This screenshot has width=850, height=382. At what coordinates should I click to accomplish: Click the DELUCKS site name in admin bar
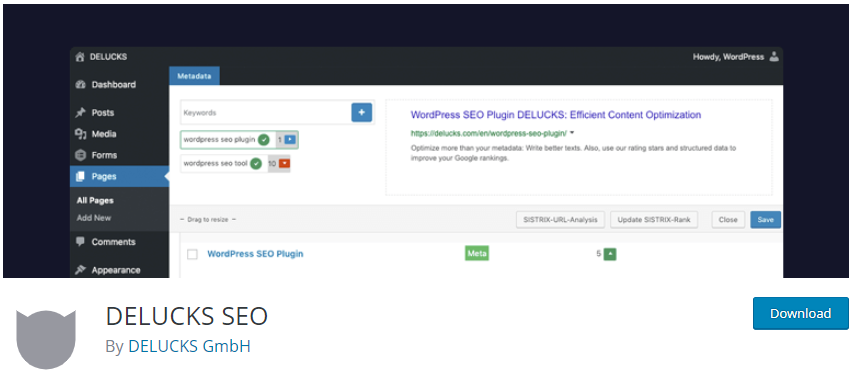[x=109, y=57]
